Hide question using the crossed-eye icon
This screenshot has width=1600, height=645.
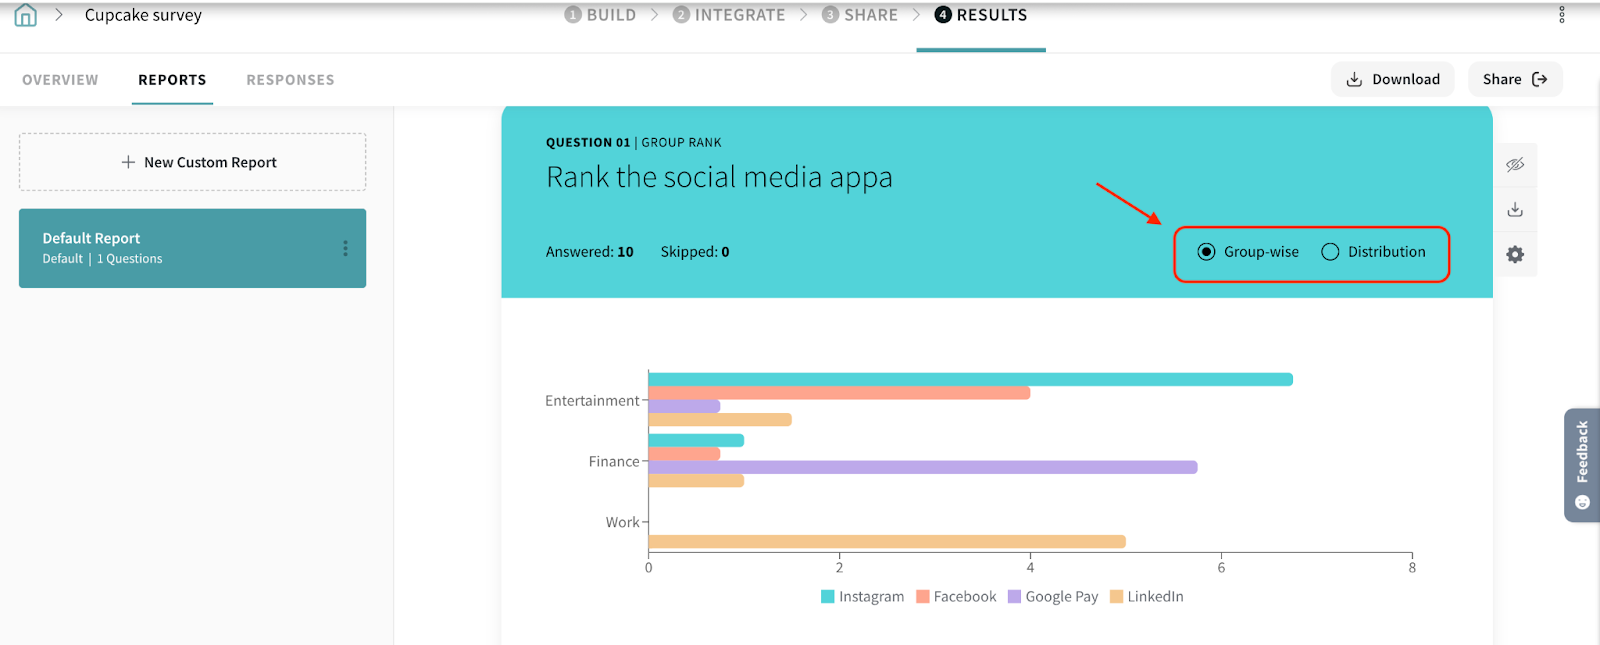pos(1515,165)
